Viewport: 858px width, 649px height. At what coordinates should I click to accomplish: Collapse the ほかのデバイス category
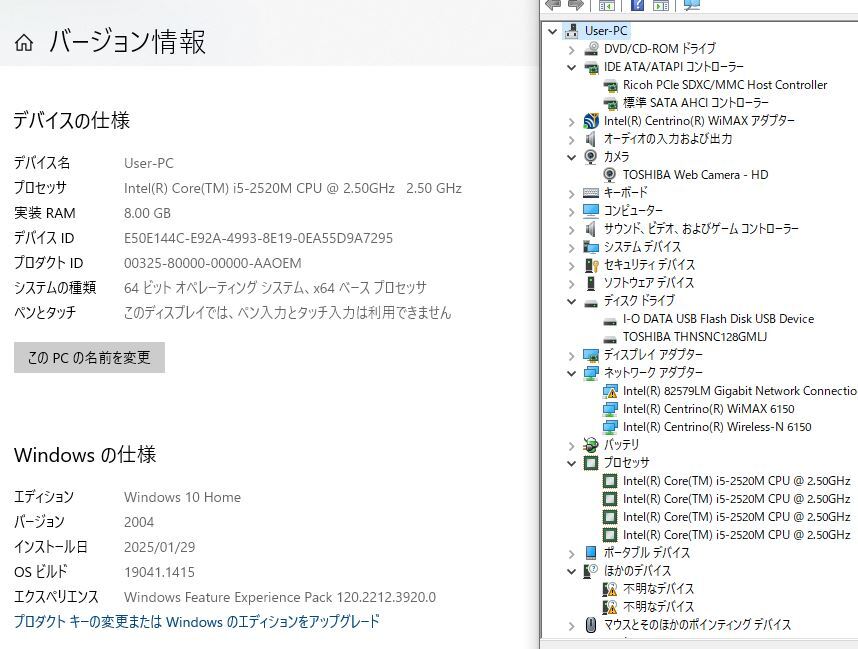point(572,571)
